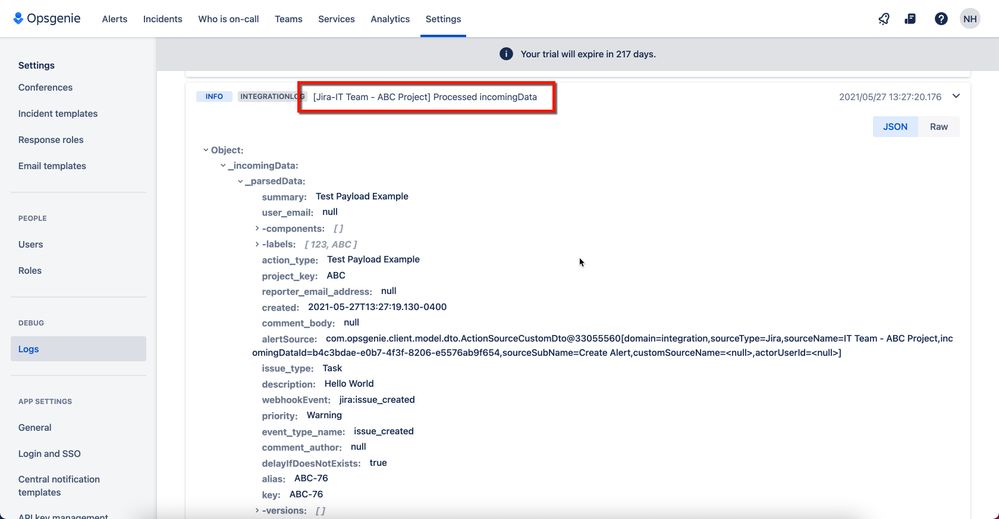
Task: Select the comment_author null value
Action: (x=358, y=447)
